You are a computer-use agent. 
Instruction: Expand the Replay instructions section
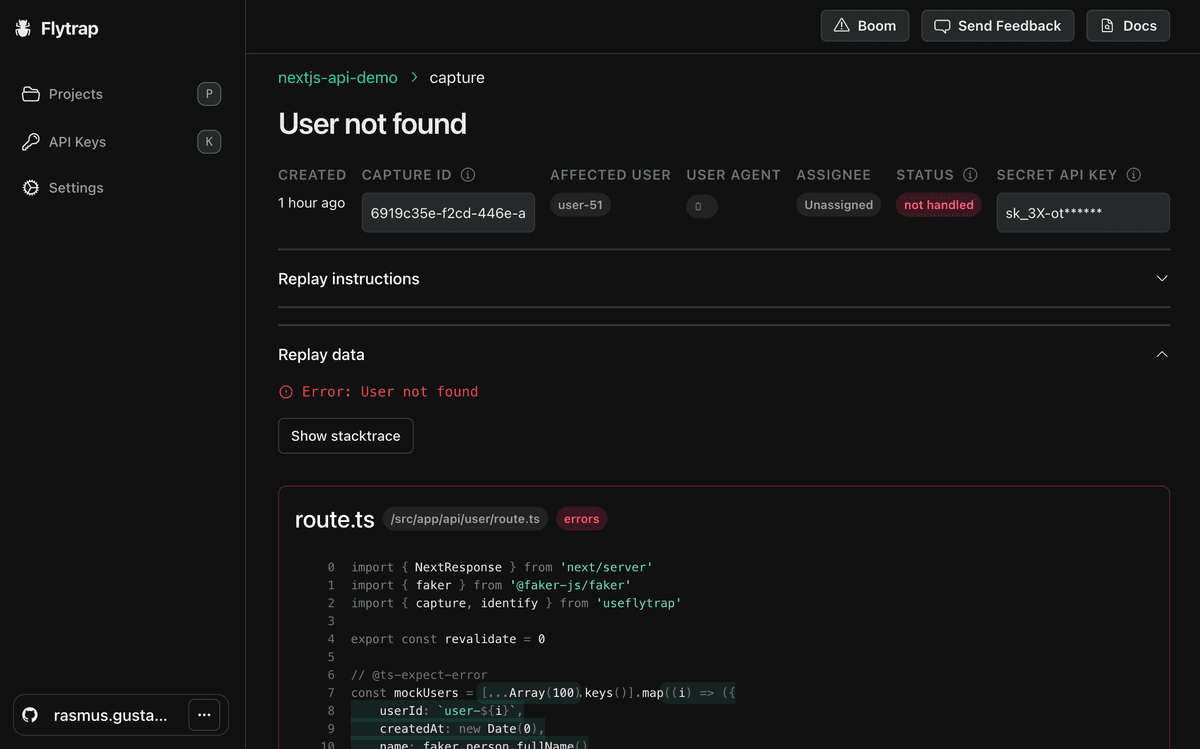(x=1161, y=279)
